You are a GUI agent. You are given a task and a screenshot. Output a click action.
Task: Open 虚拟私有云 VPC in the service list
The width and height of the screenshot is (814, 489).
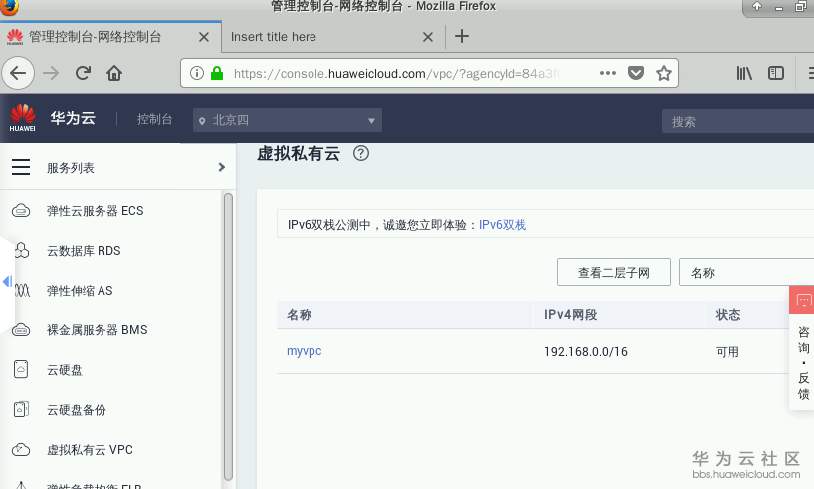[90, 450]
